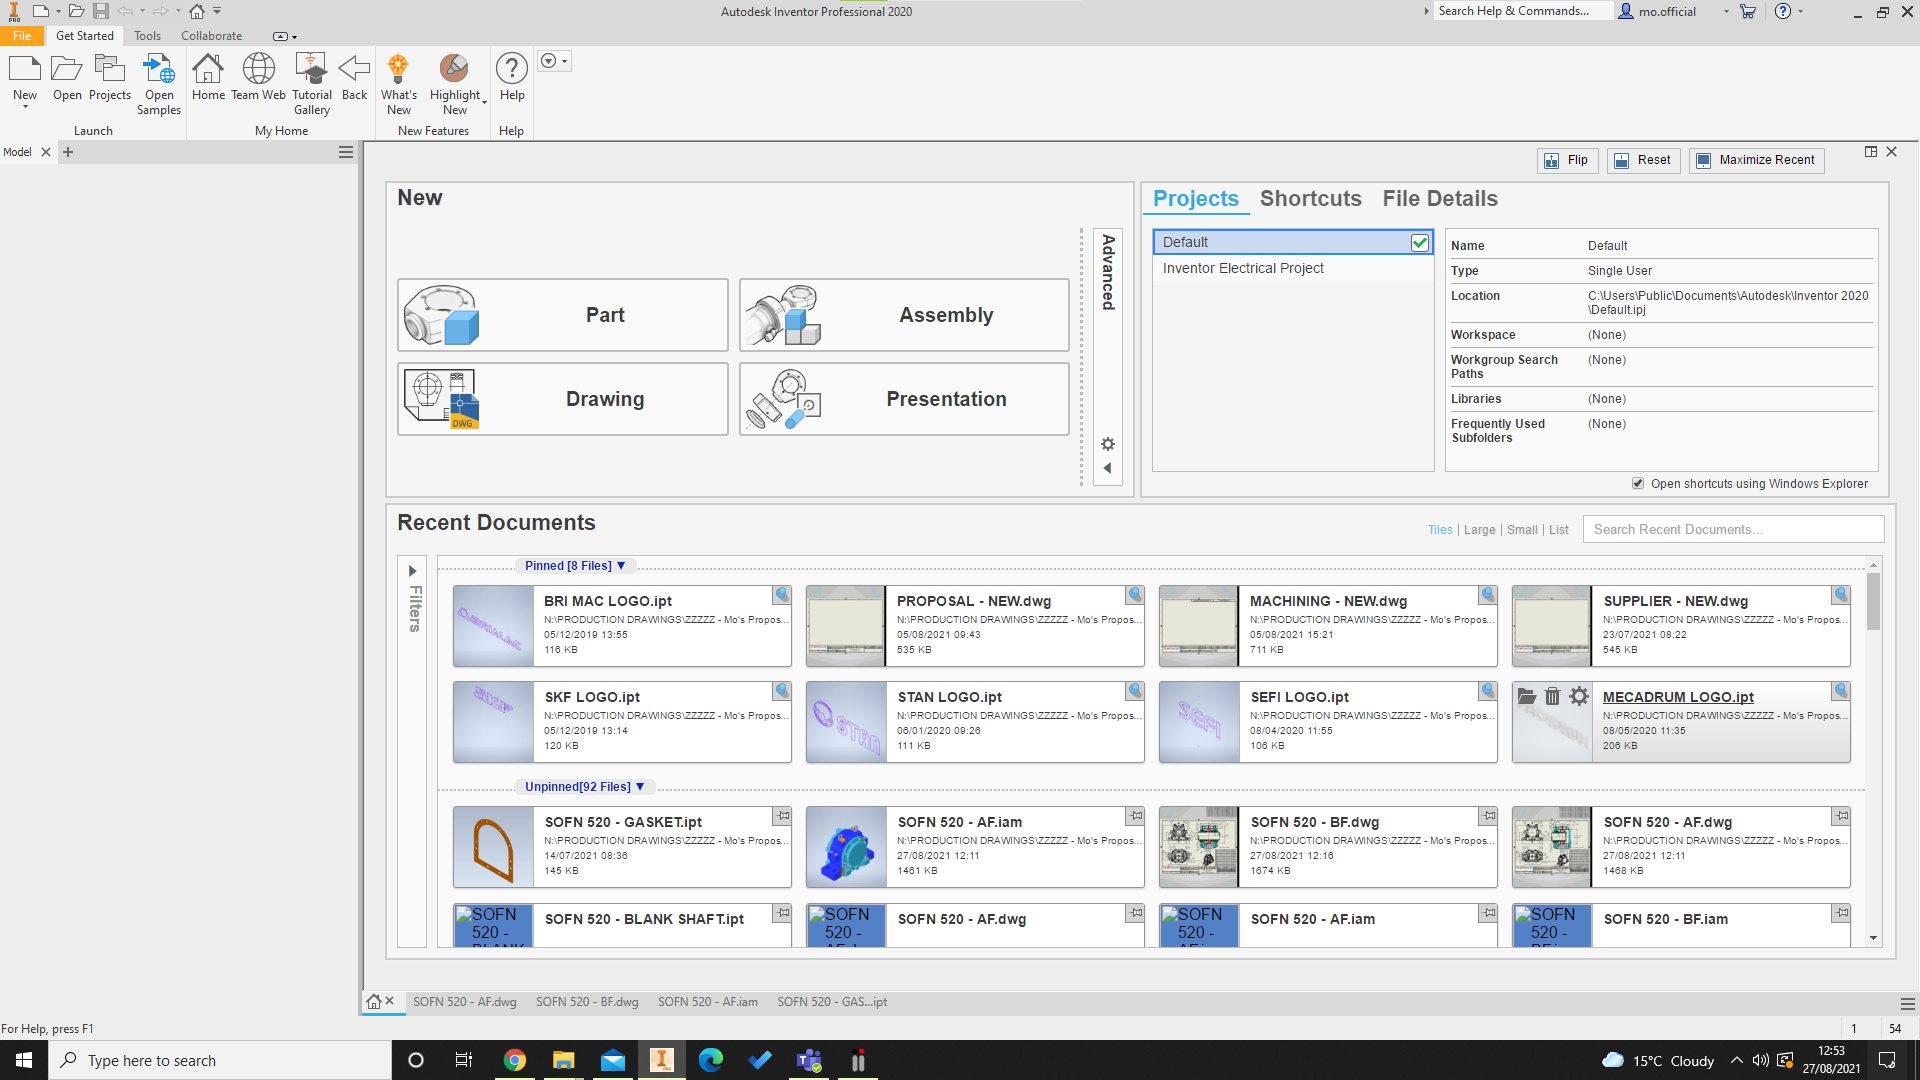Collapse the Unpinned files group
Screen dimensions: 1920x1080
pyautogui.click(x=640, y=787)
